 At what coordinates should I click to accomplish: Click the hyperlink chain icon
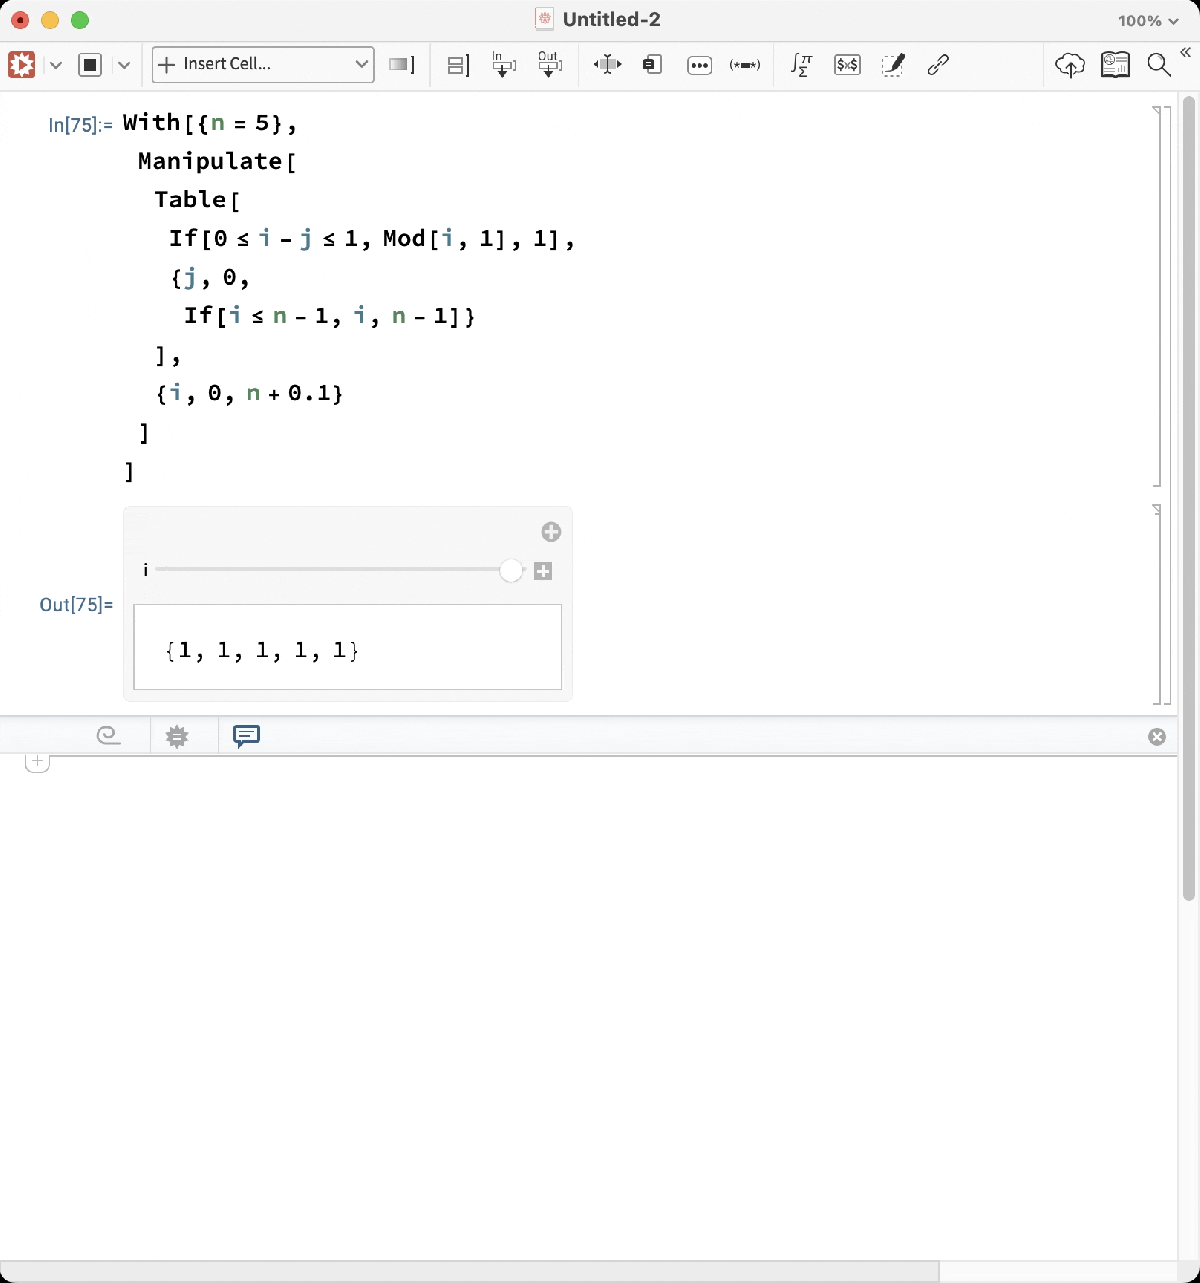tap(938, 65)
